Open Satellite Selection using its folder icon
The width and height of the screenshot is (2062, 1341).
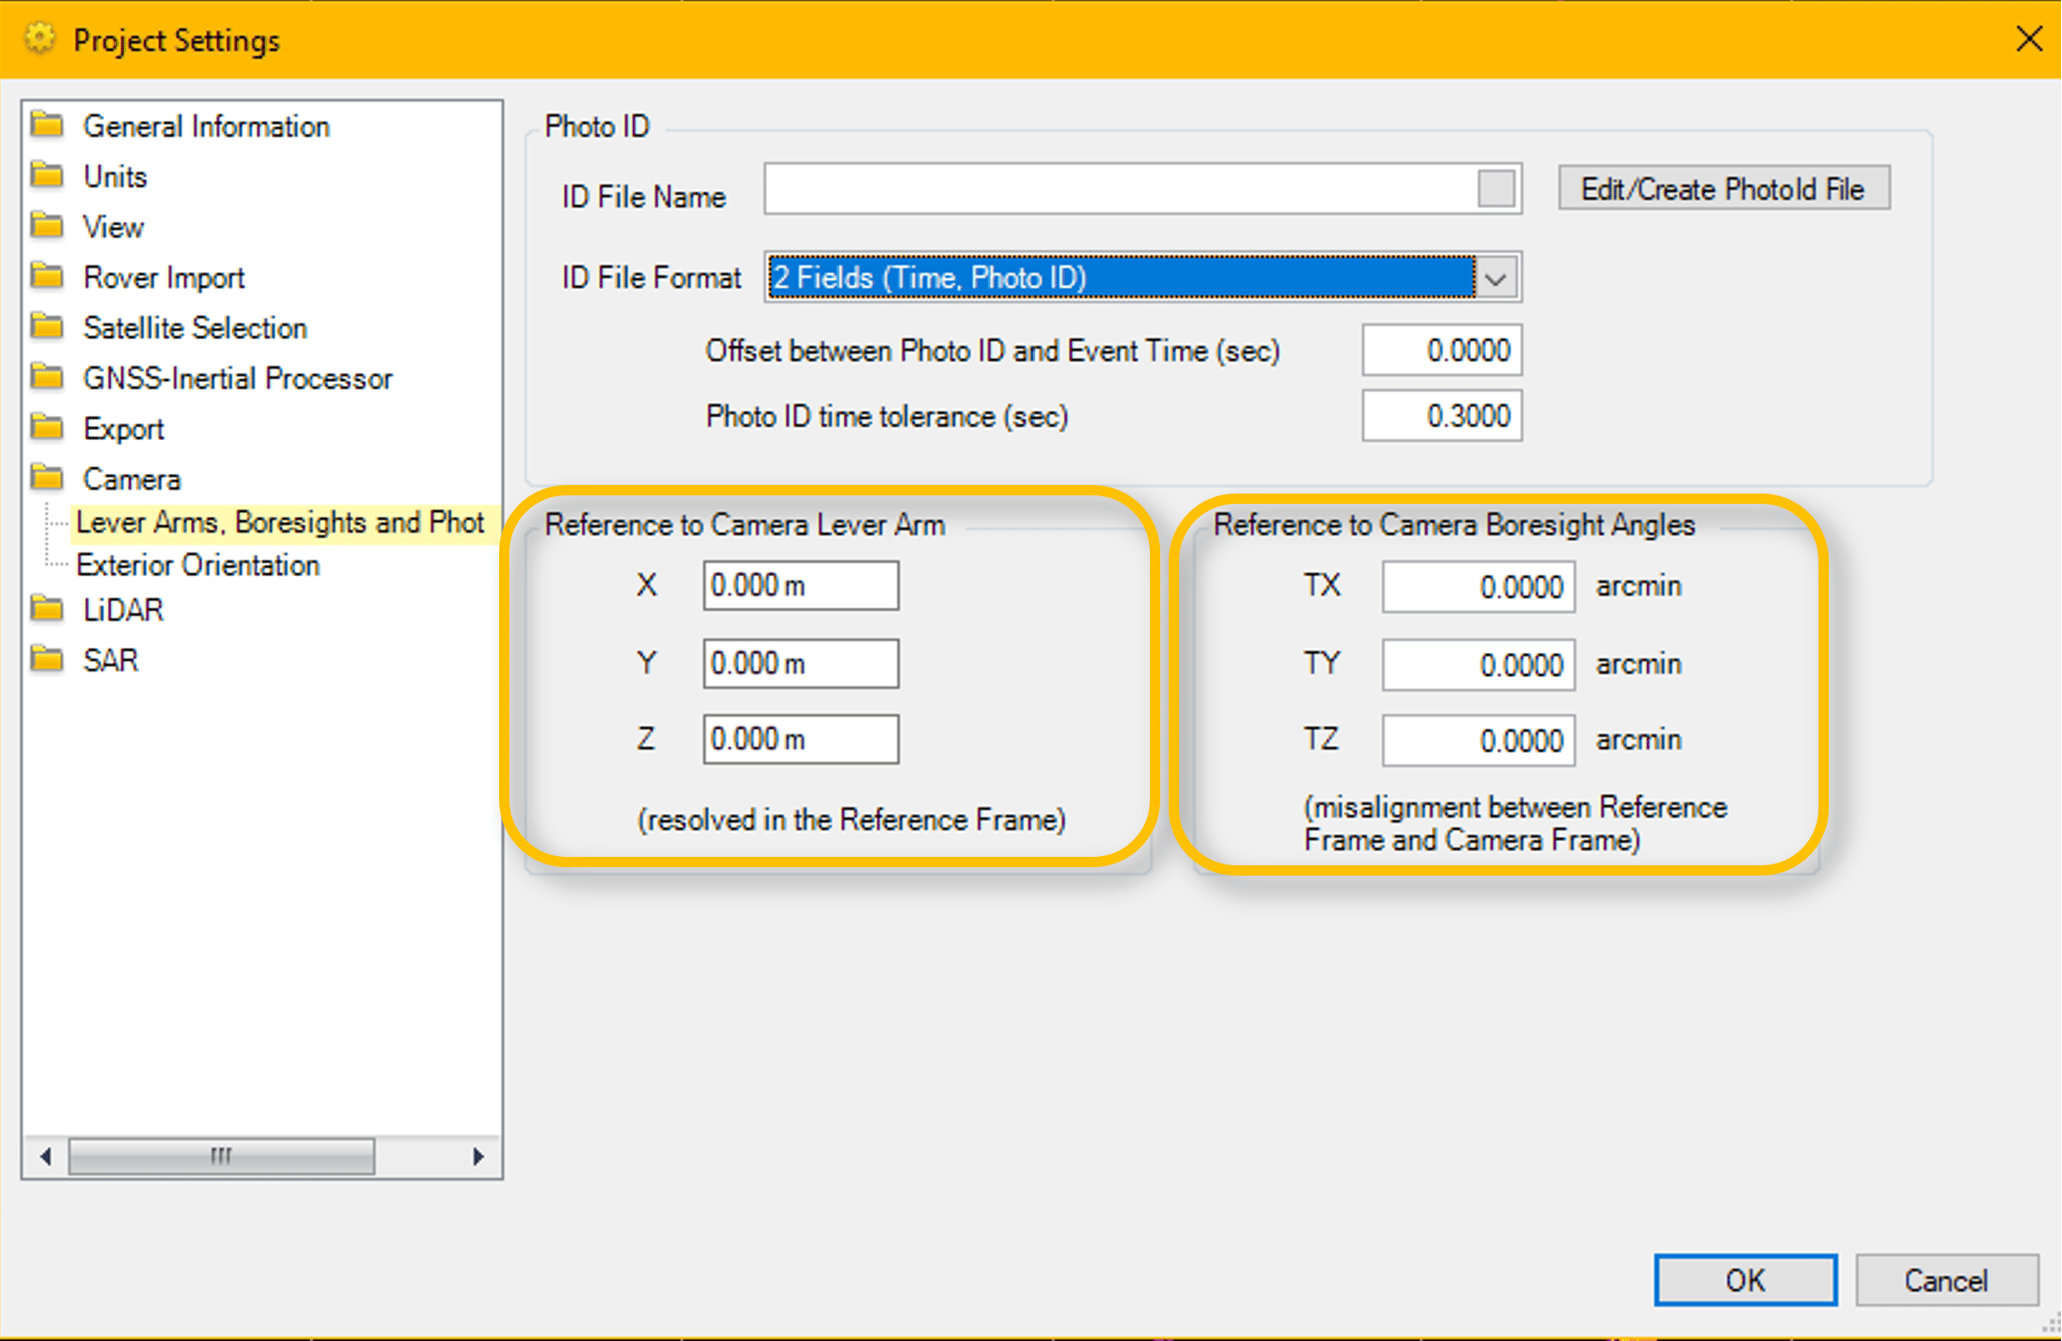[x=47, y=327]
